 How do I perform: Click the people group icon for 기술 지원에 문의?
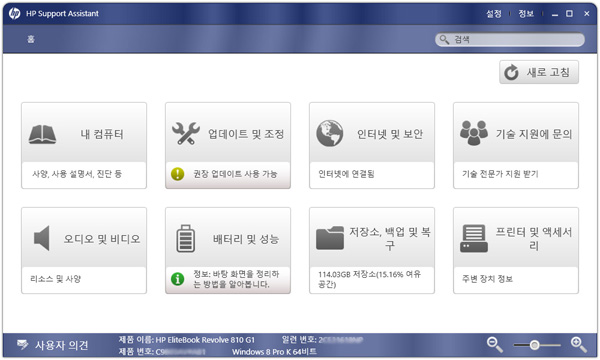pyautogui.click(x=474, y=133)
